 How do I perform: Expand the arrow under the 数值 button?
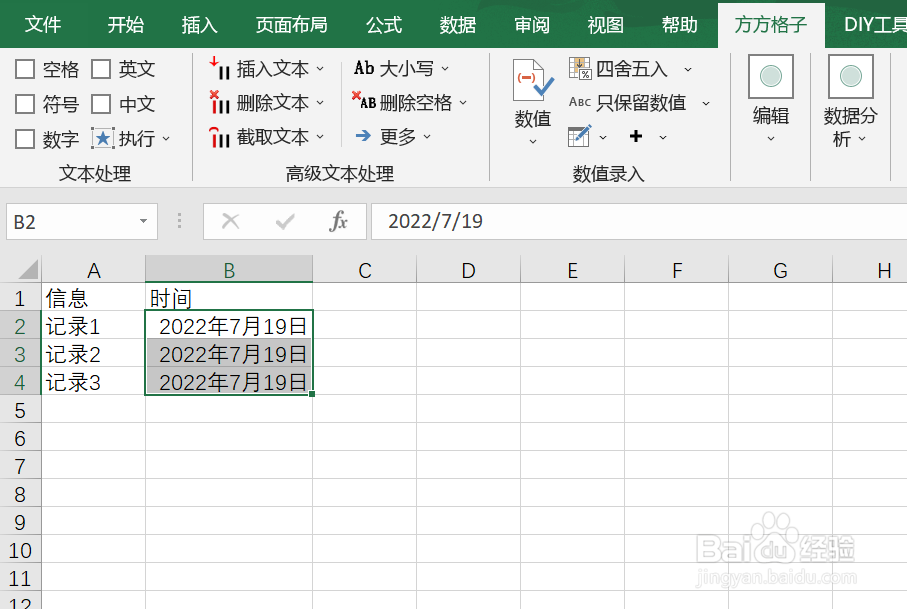click(533, 141)
